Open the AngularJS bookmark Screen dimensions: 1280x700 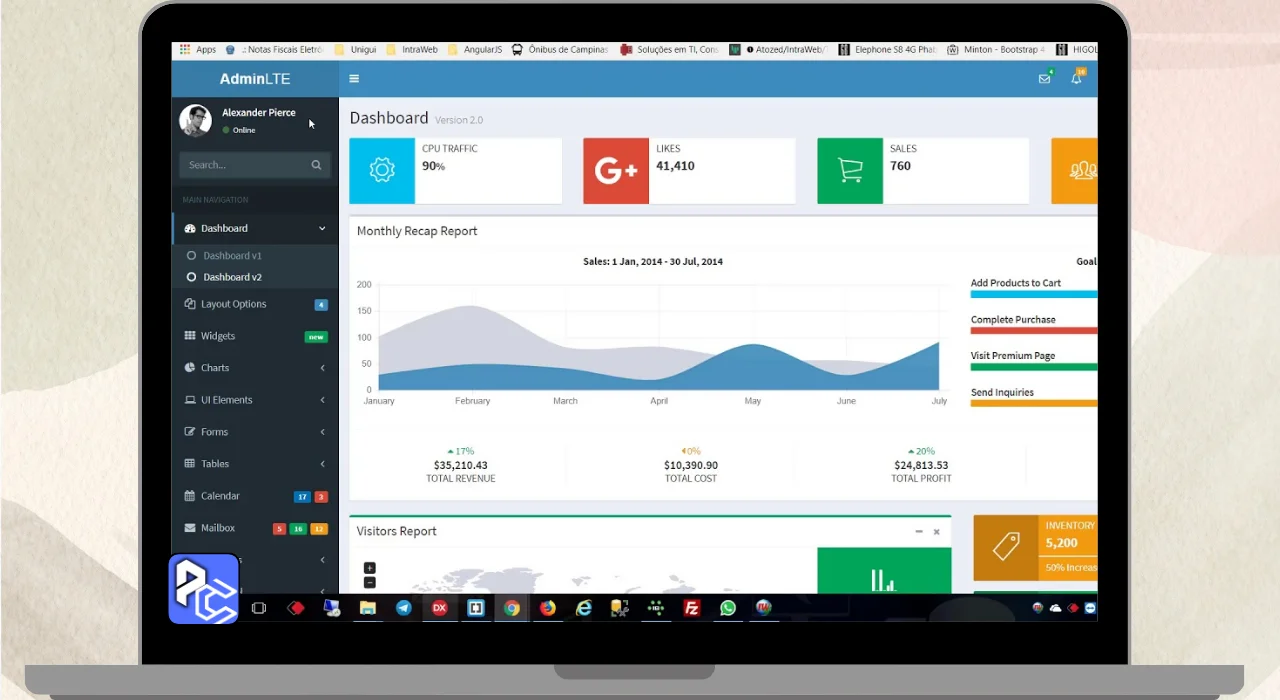[475, 49]
